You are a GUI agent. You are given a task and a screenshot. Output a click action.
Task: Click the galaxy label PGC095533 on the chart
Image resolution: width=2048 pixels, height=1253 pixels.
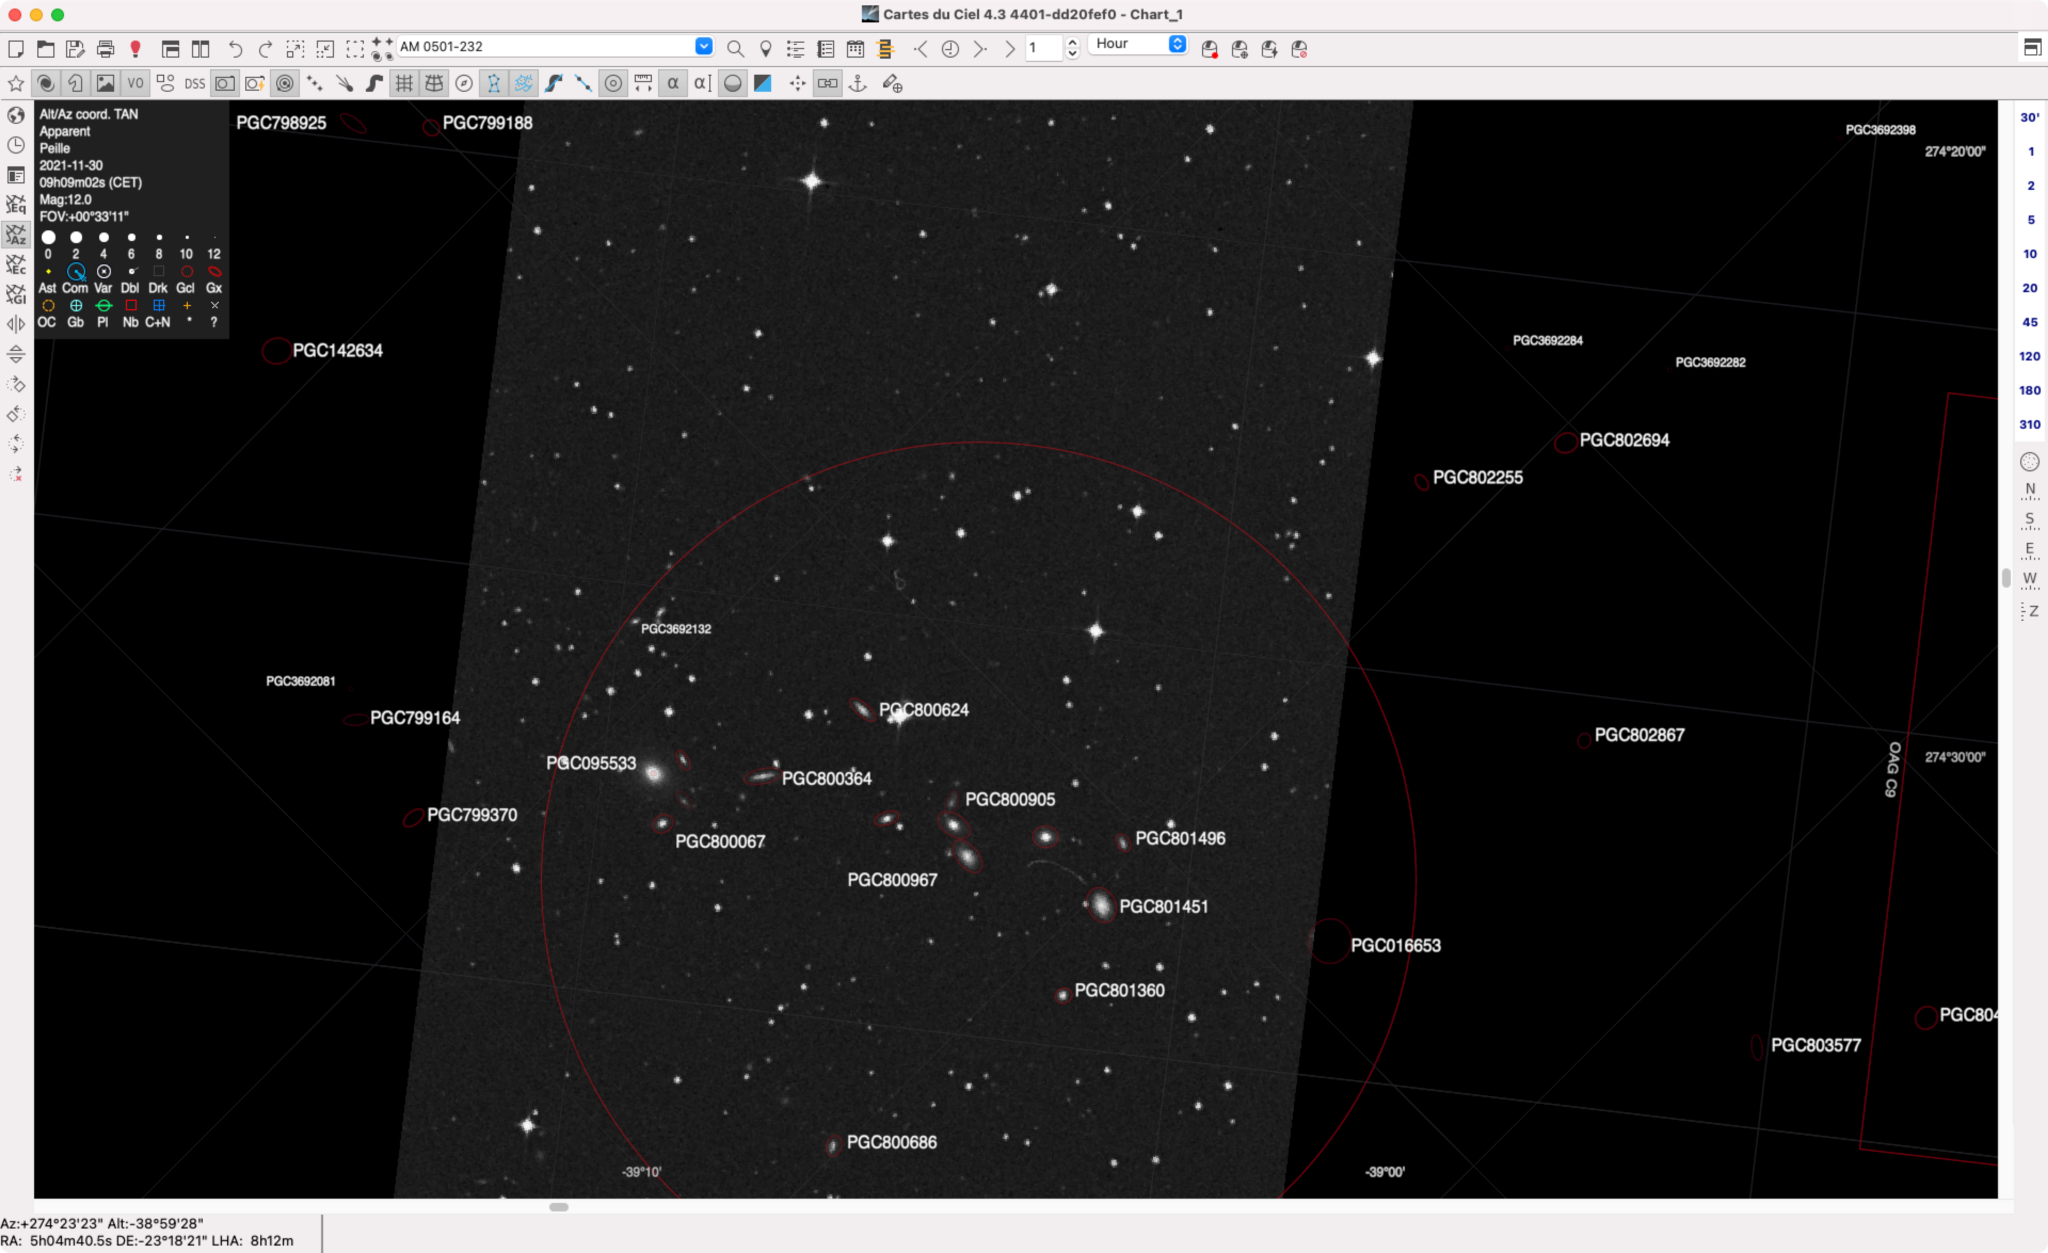pos(591,763)
